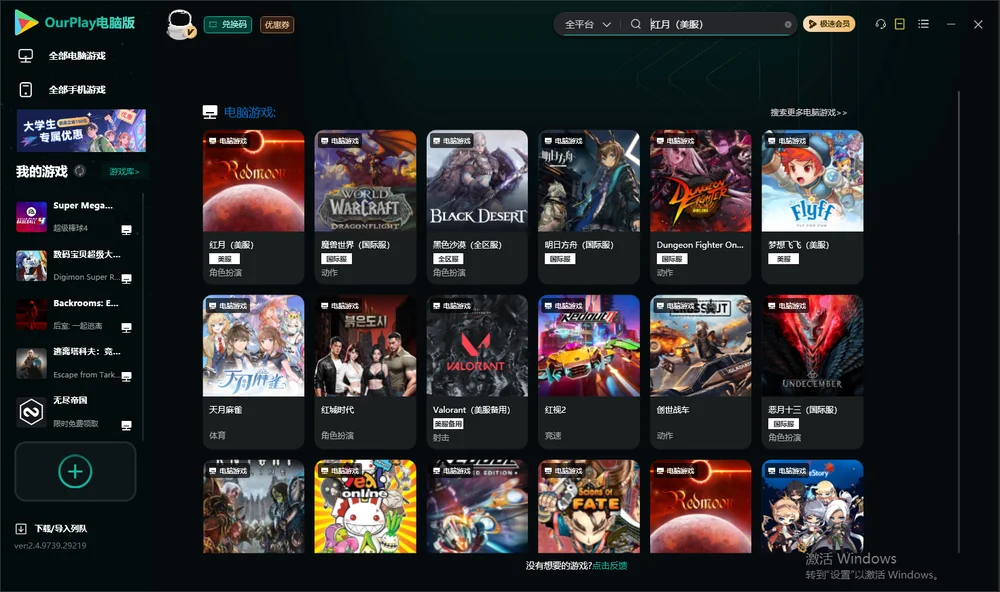Click the PC icon on Escape from Tark row
The image size is (1000, 592).
[x=126, y=376]
